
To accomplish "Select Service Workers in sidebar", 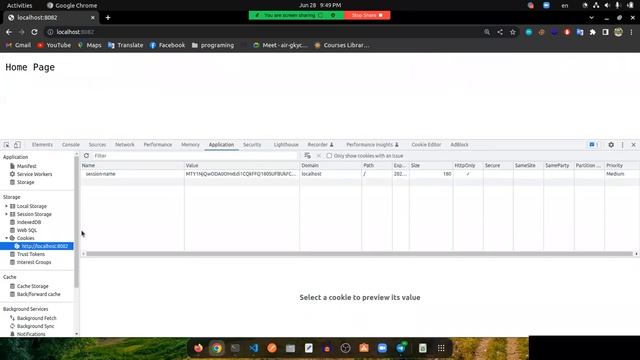I will click(x=34, y=174).
